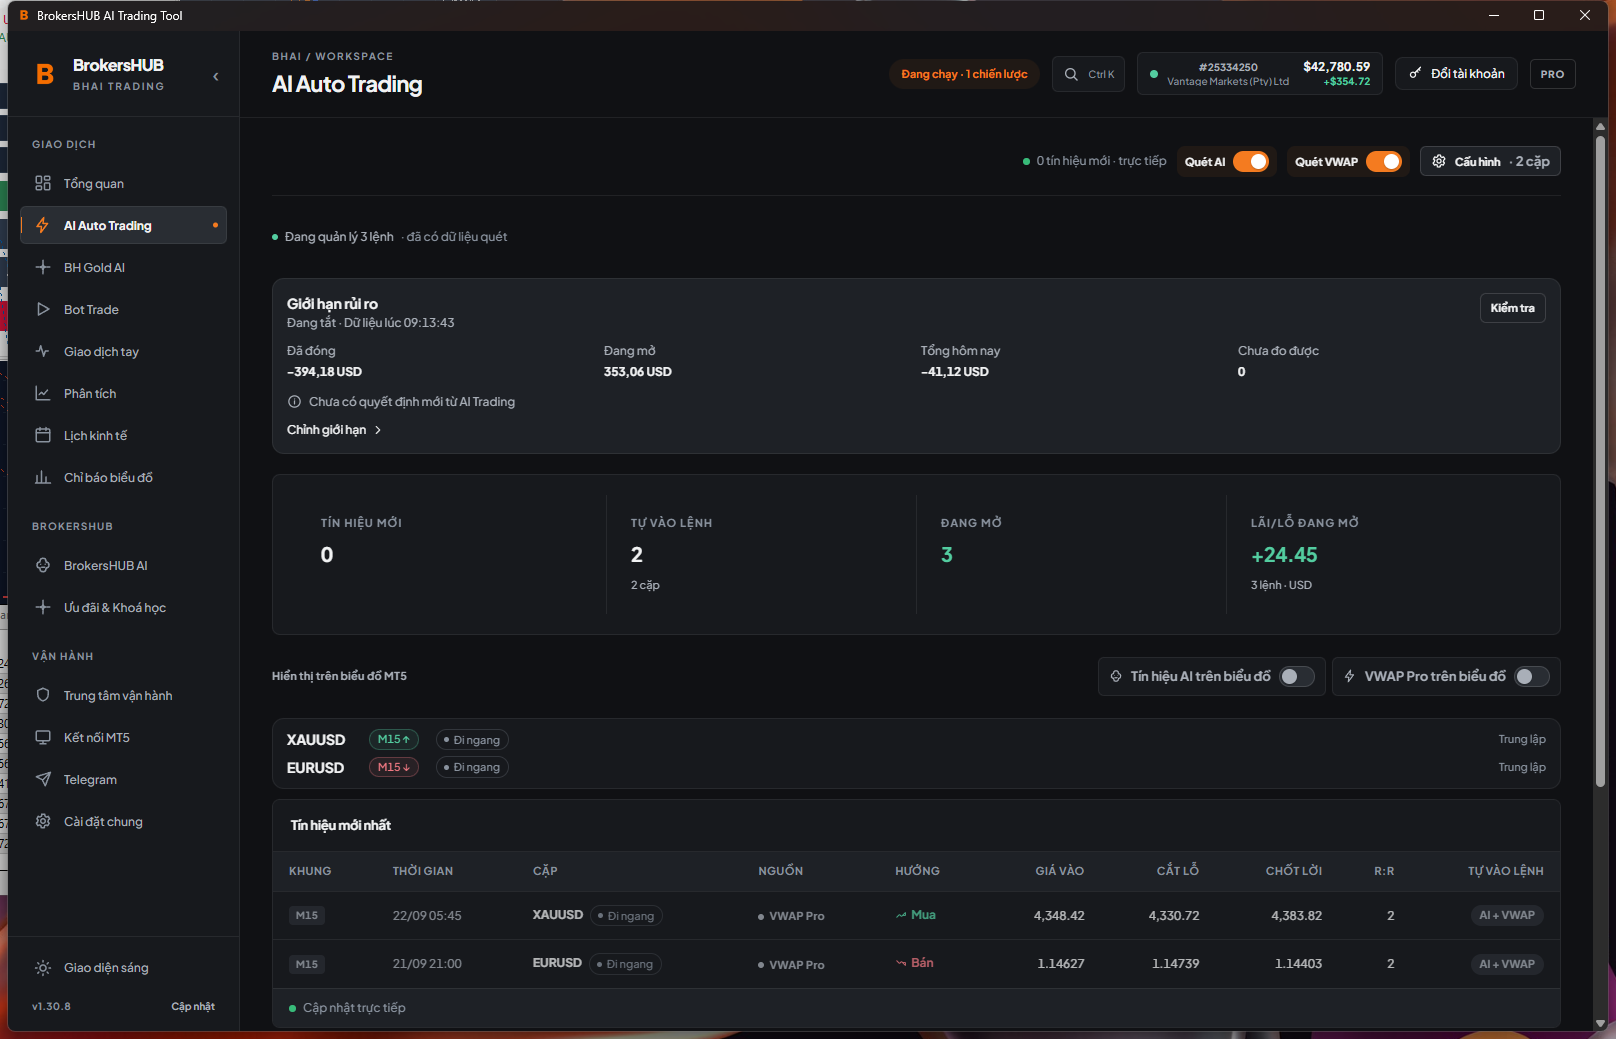The height and width of the screenshot is (1039, 1616).
Task: Click the XAUUSD M15 up trend badge
Action: tap(394, 739)
